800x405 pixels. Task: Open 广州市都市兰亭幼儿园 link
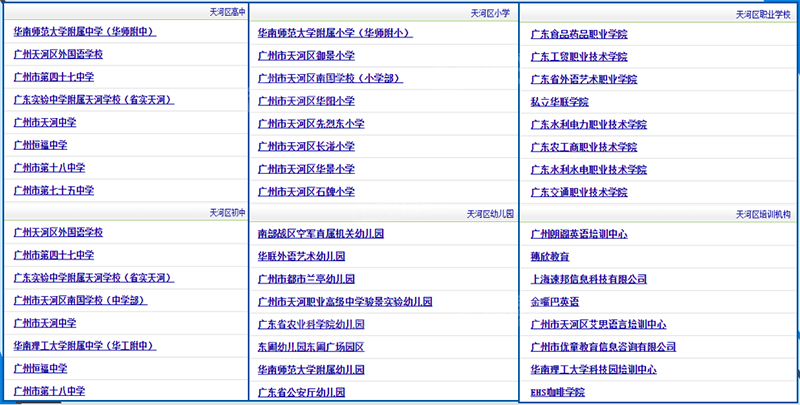tap(306, 279)
